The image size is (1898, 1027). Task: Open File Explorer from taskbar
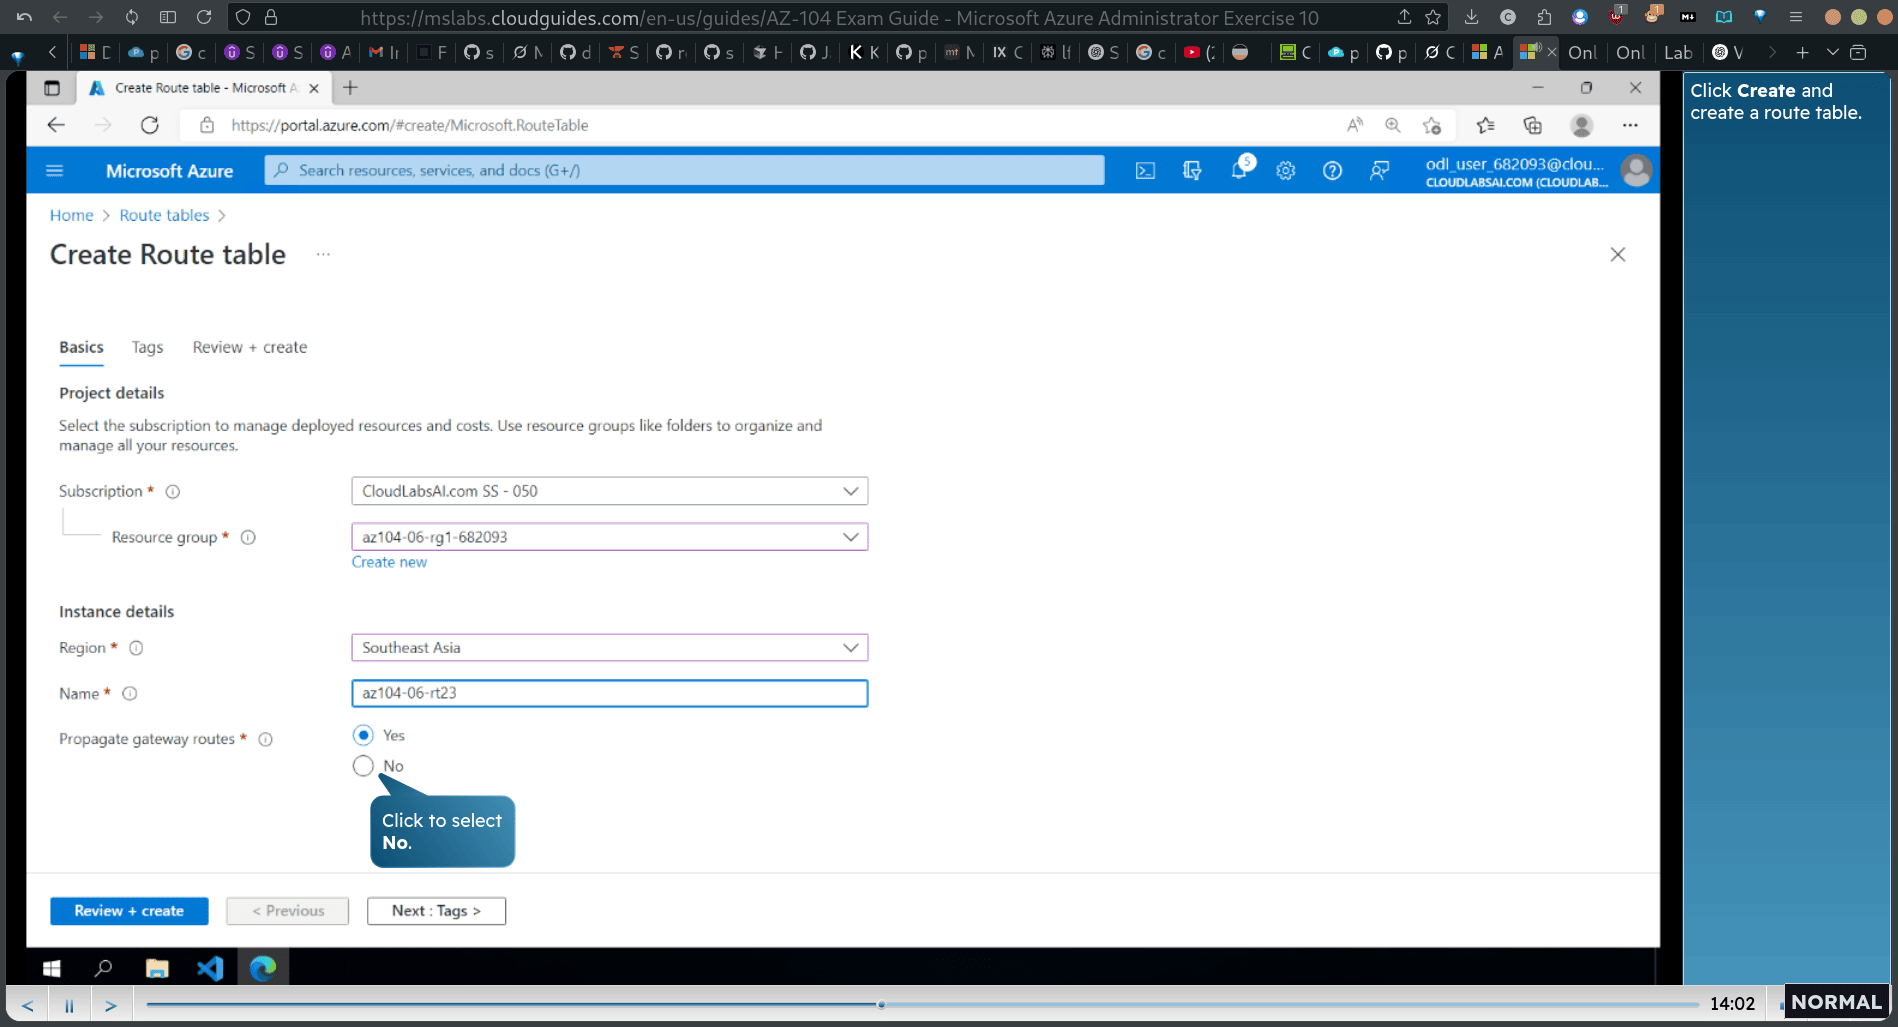157,968
